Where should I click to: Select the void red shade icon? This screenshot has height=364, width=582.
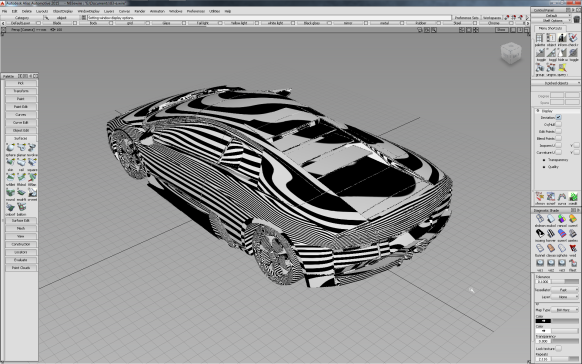(573, 249)
